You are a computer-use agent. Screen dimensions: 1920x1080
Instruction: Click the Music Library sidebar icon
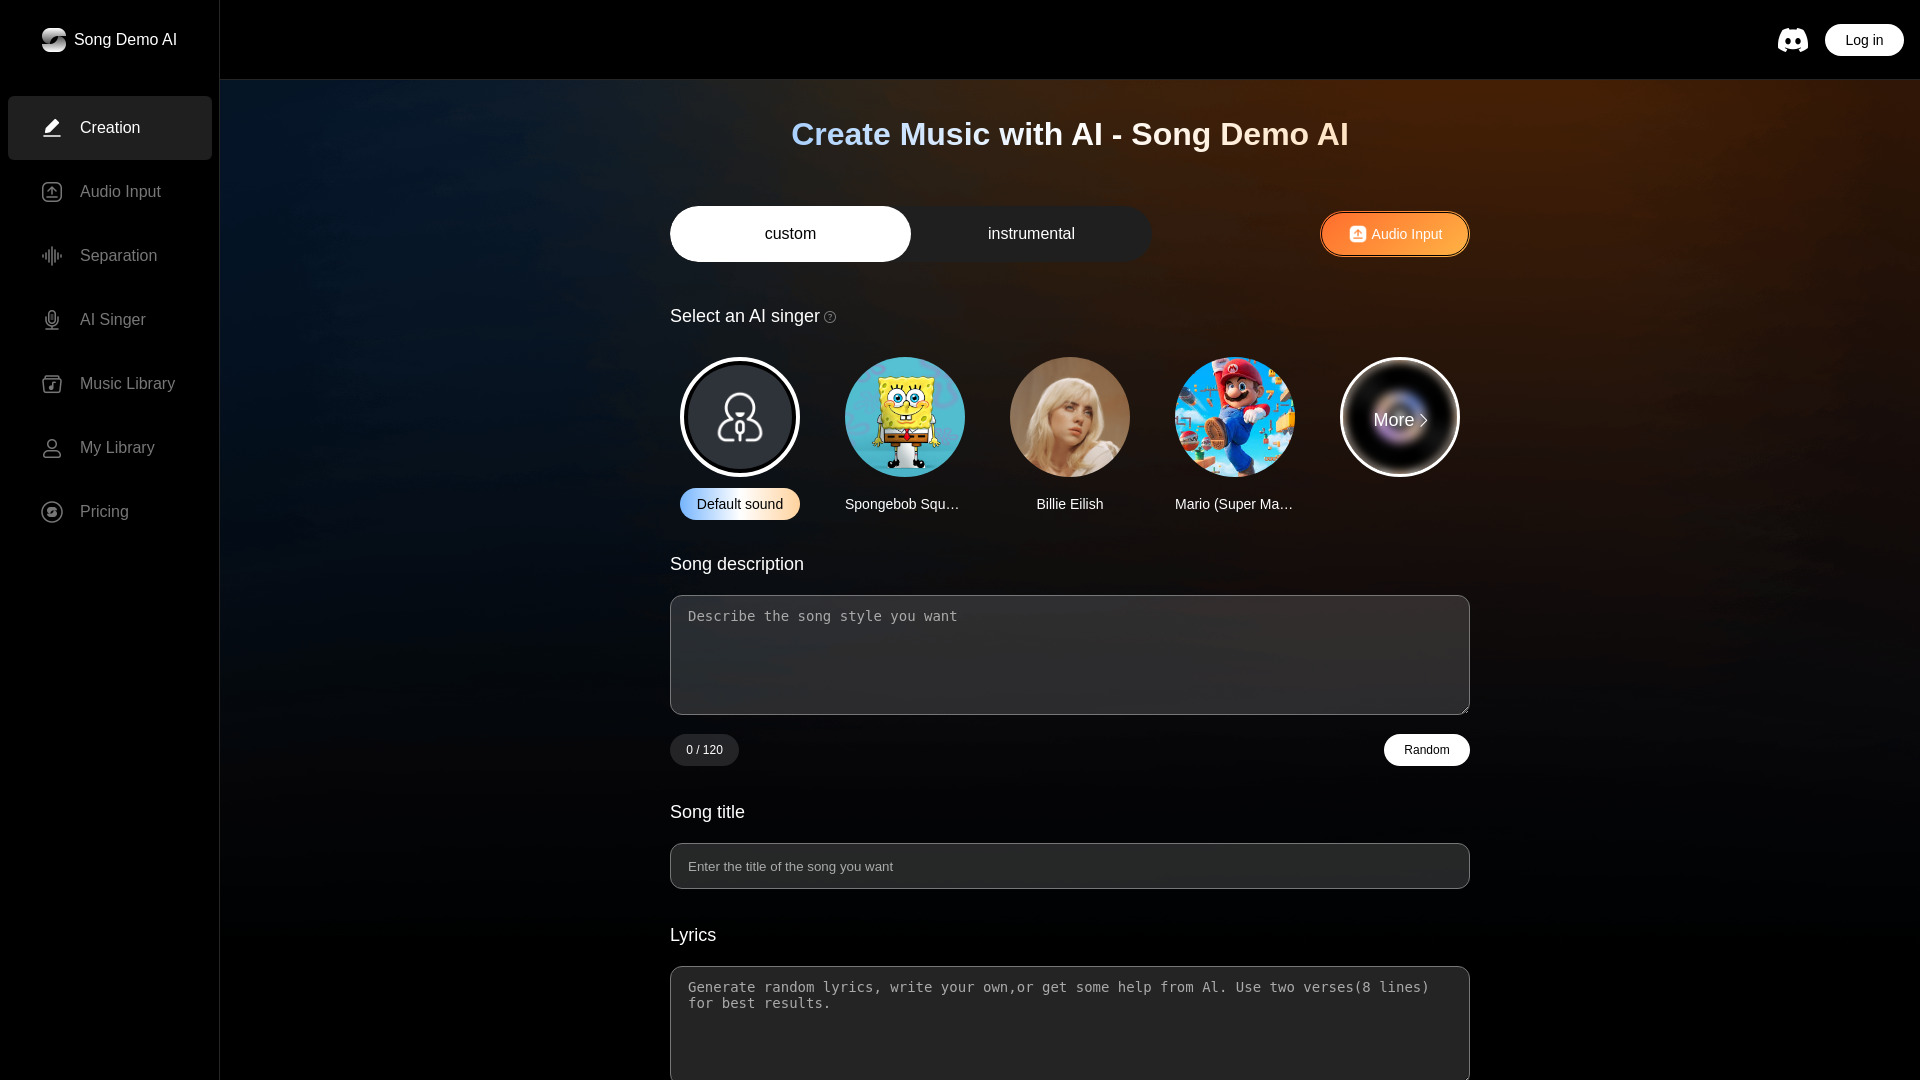(51, 384)
